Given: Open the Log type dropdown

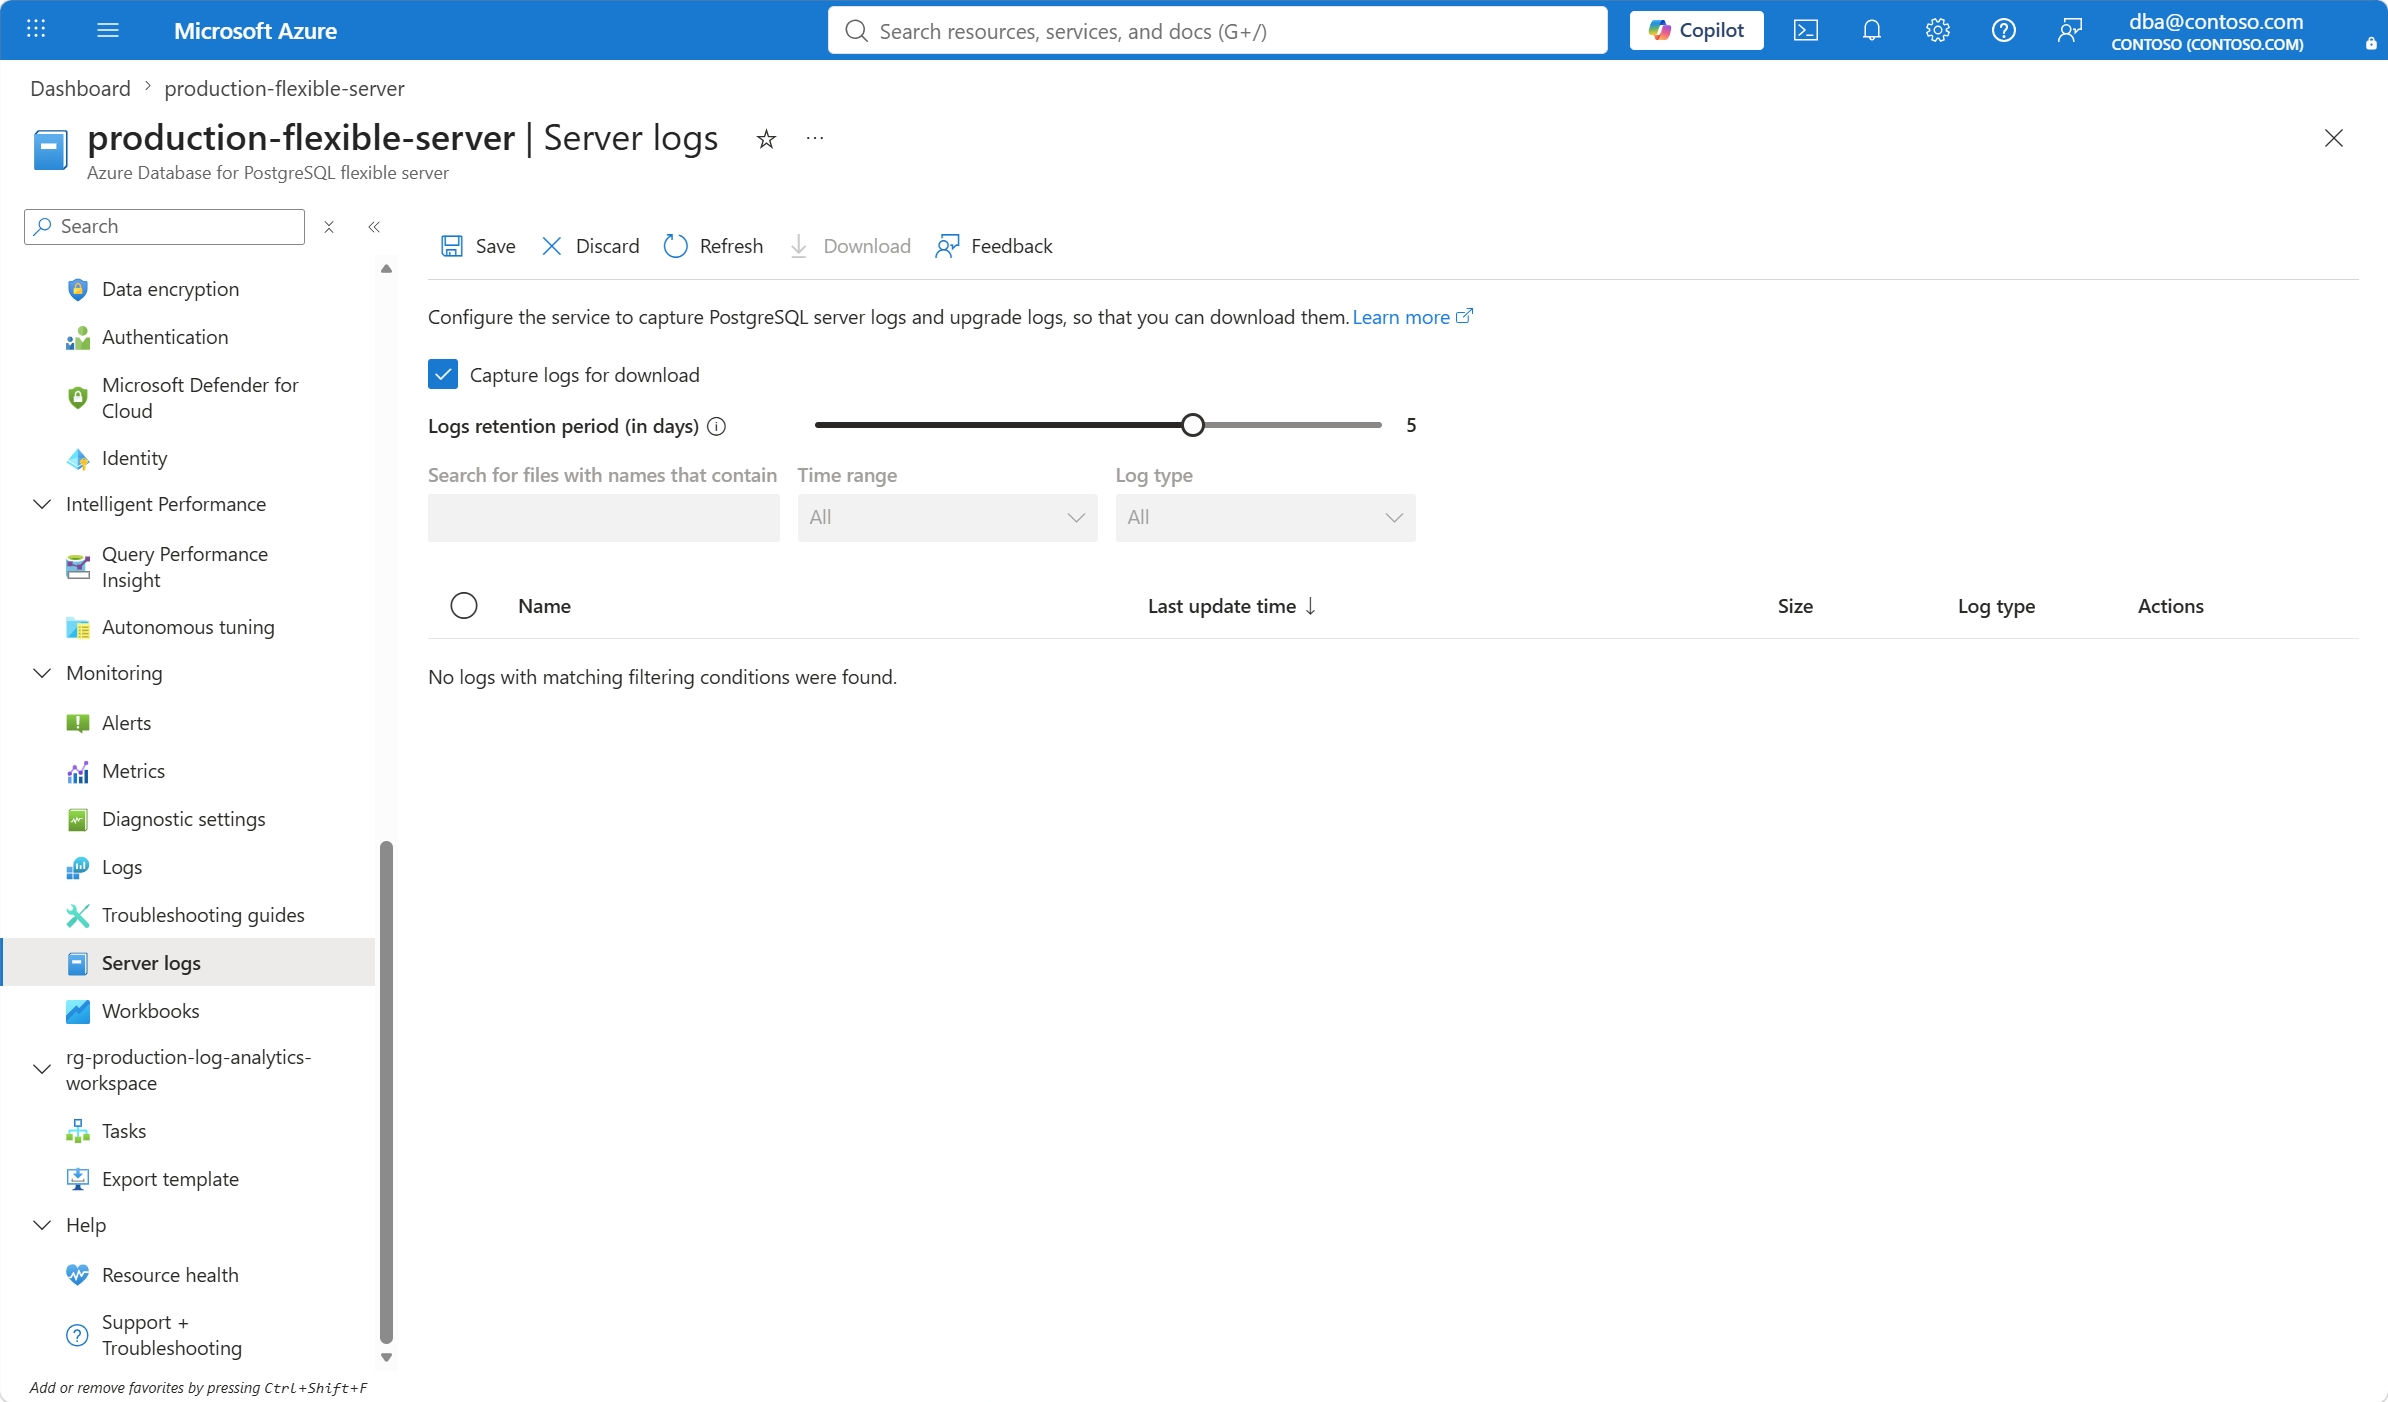Looking at the screenshot, I should tap(1266, 518).
